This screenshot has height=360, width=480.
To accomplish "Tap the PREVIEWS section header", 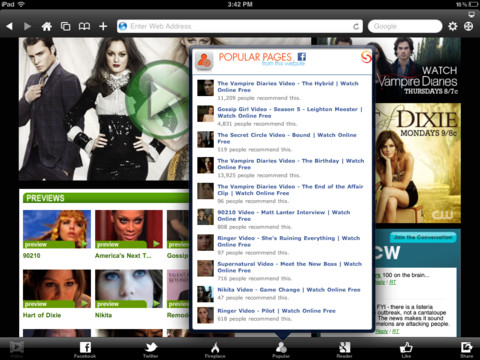I will 106,198.
